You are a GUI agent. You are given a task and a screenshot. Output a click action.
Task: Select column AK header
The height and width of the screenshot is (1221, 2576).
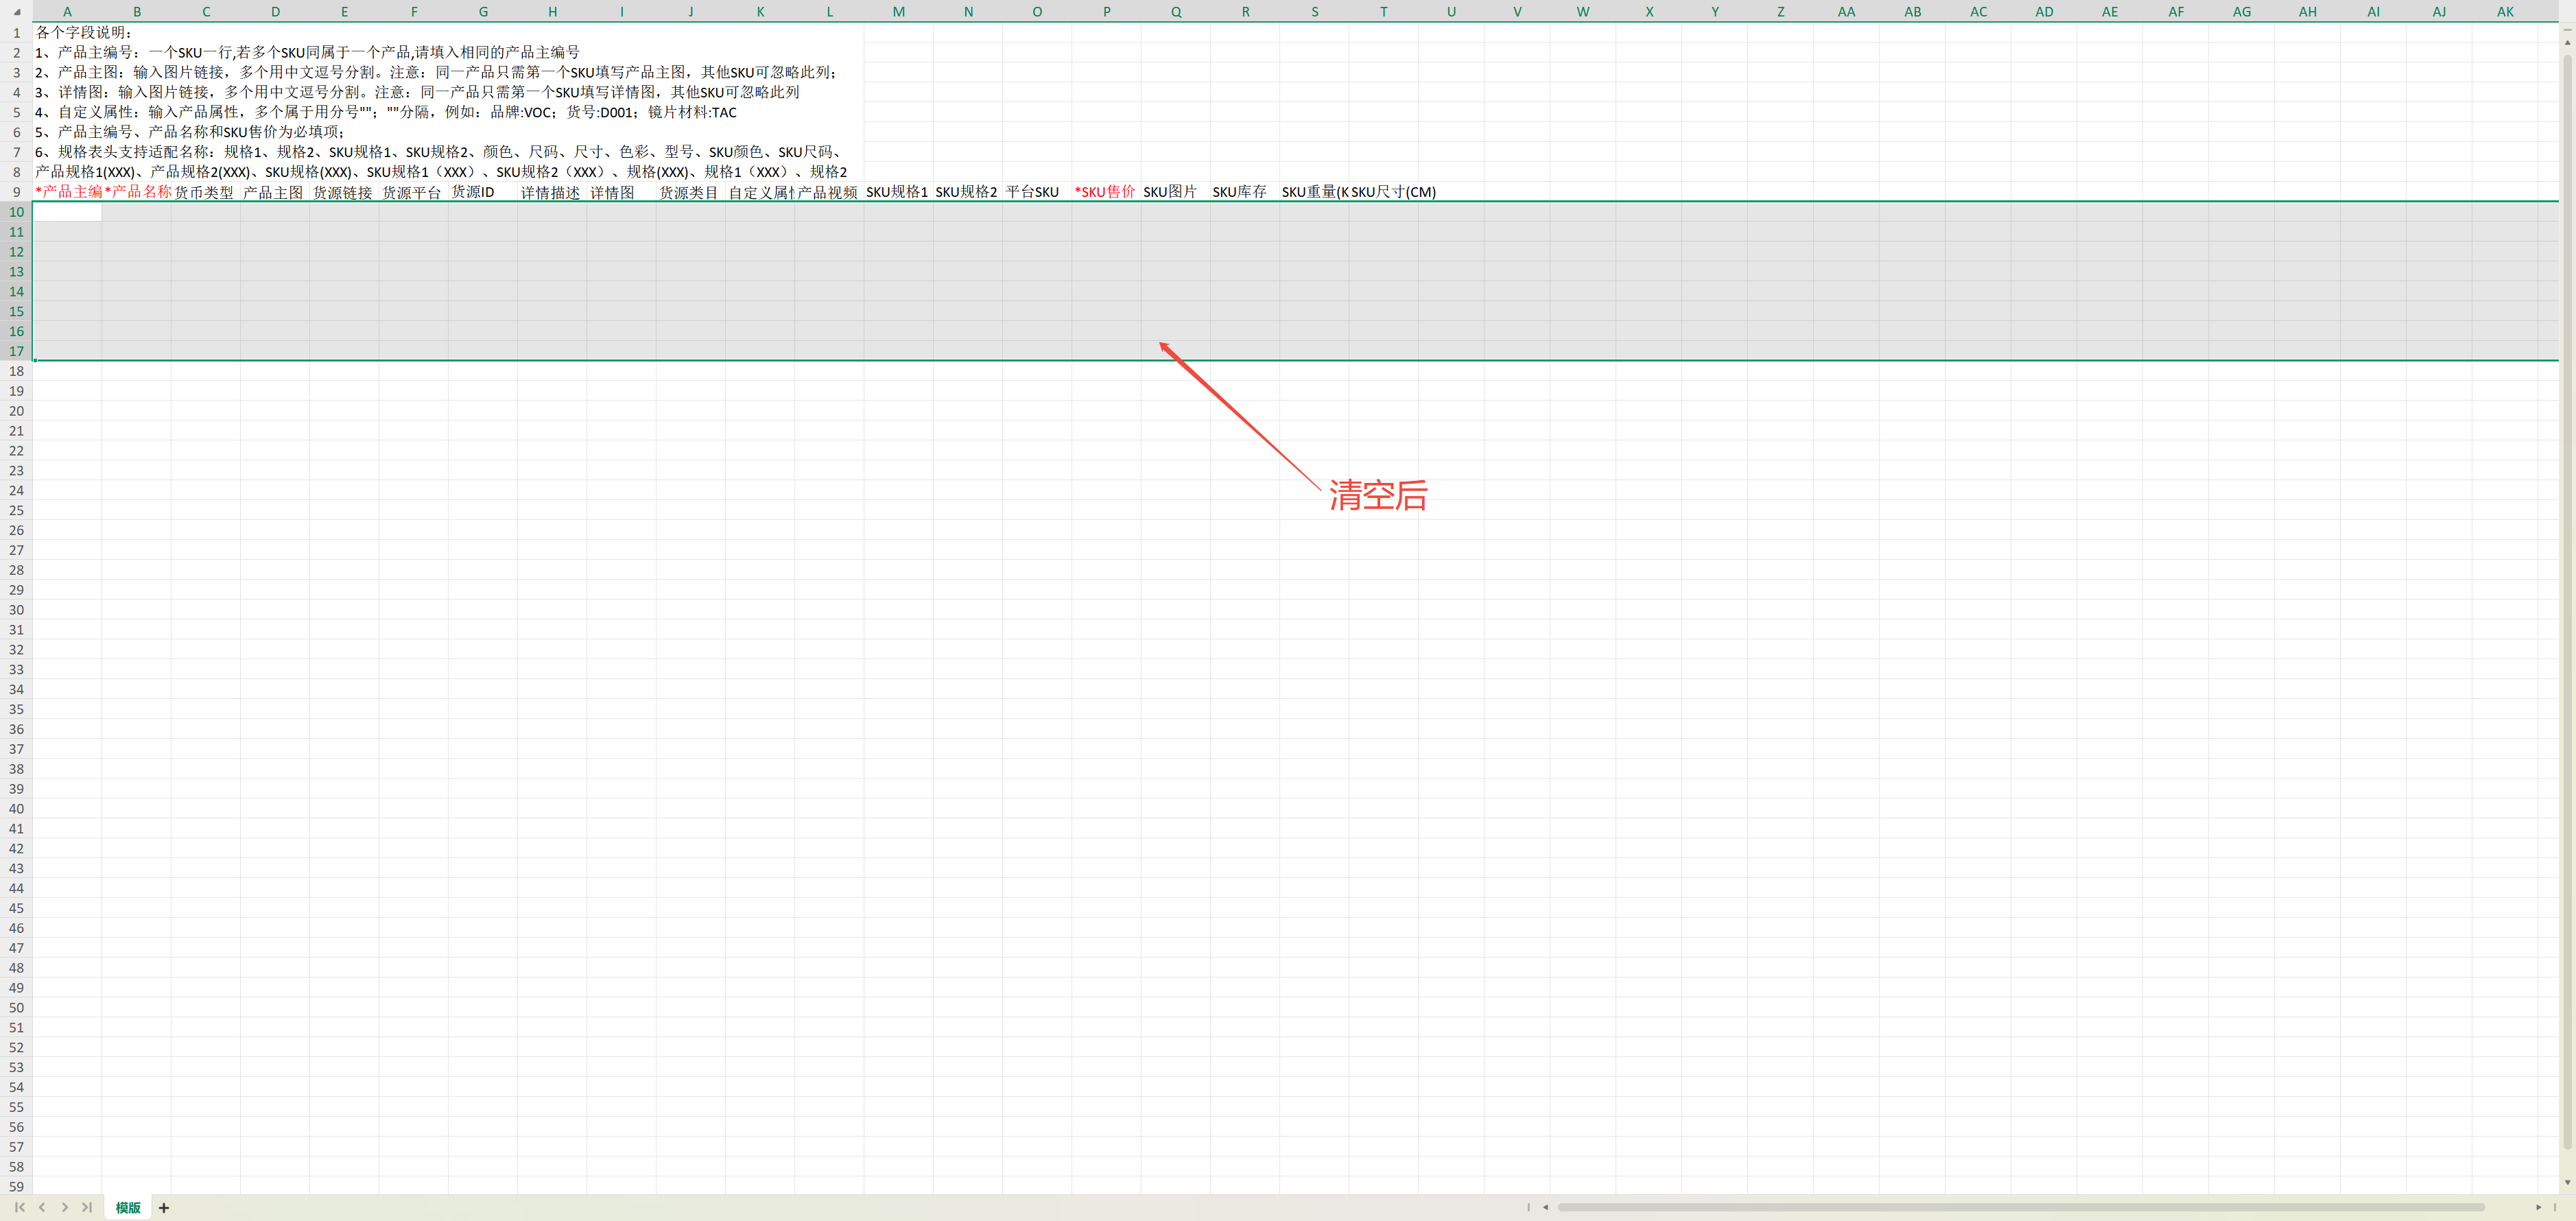click(2505, 12)
